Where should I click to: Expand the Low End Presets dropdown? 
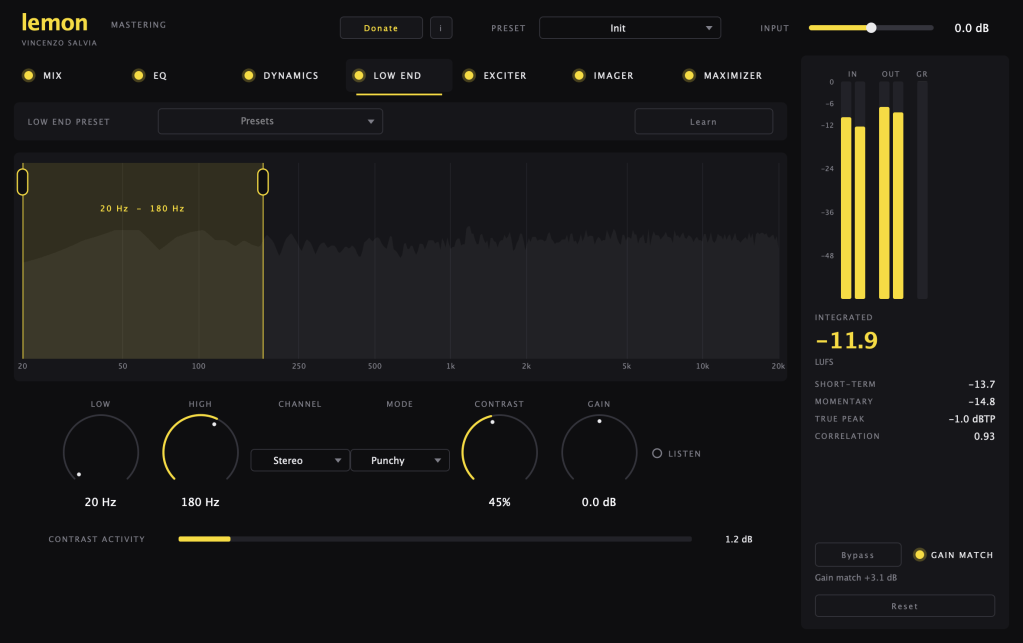(x=270, y=121)
